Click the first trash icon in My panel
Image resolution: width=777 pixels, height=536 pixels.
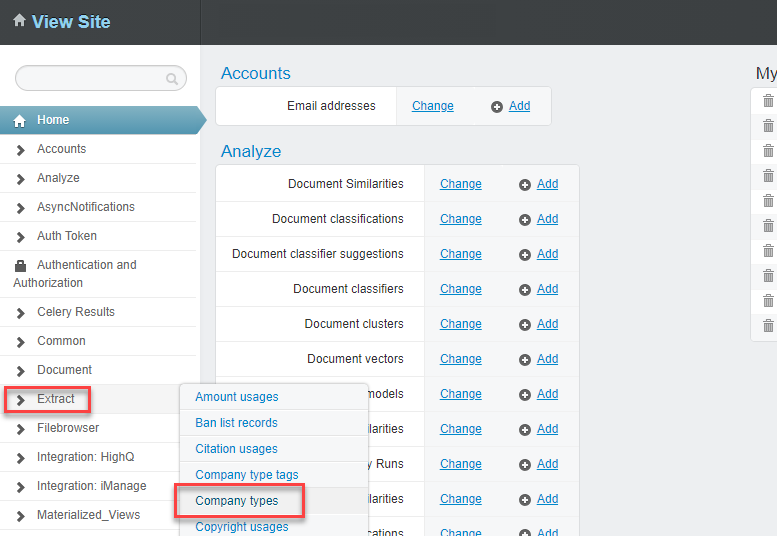pyautogui.click(x=768, y=101)
